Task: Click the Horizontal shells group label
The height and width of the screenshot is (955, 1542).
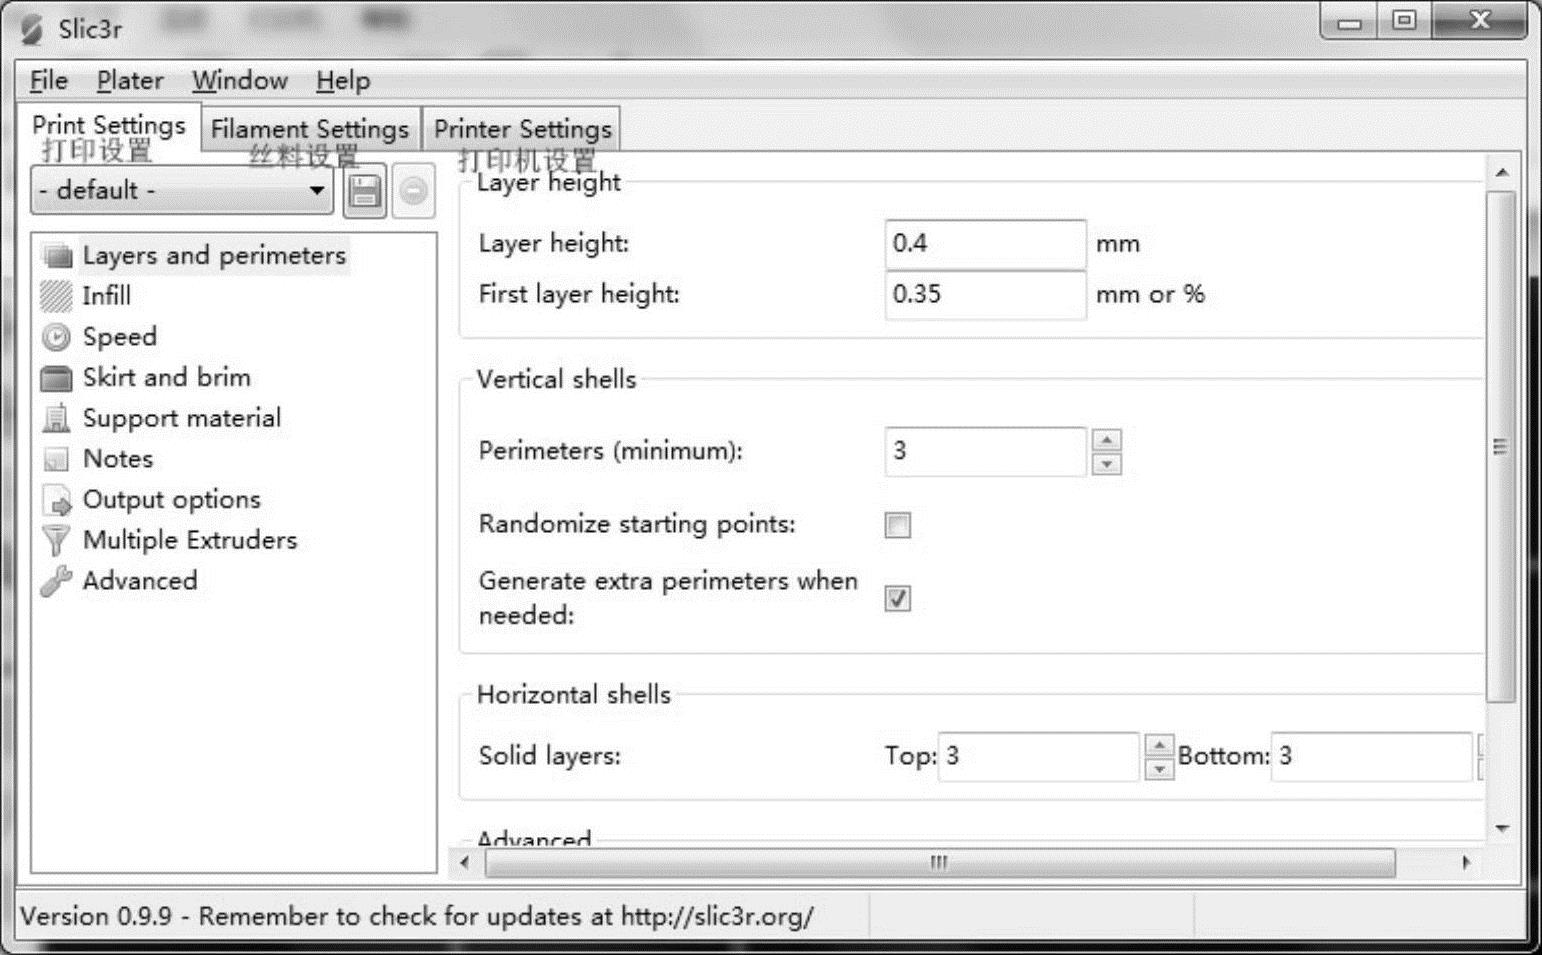Action: [573, 694]
